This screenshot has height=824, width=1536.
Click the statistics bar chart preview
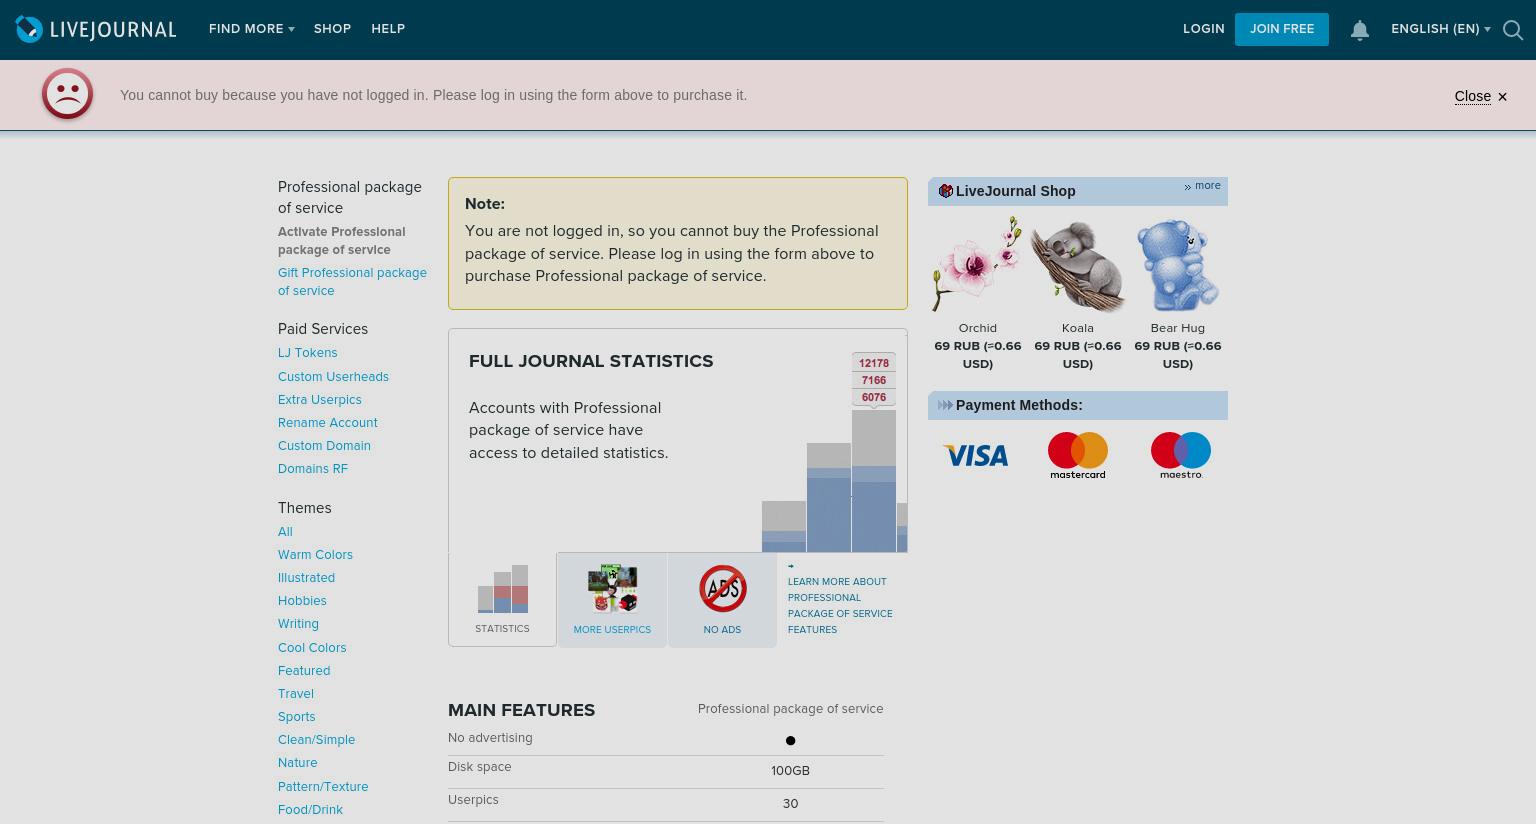coord(834,452)
